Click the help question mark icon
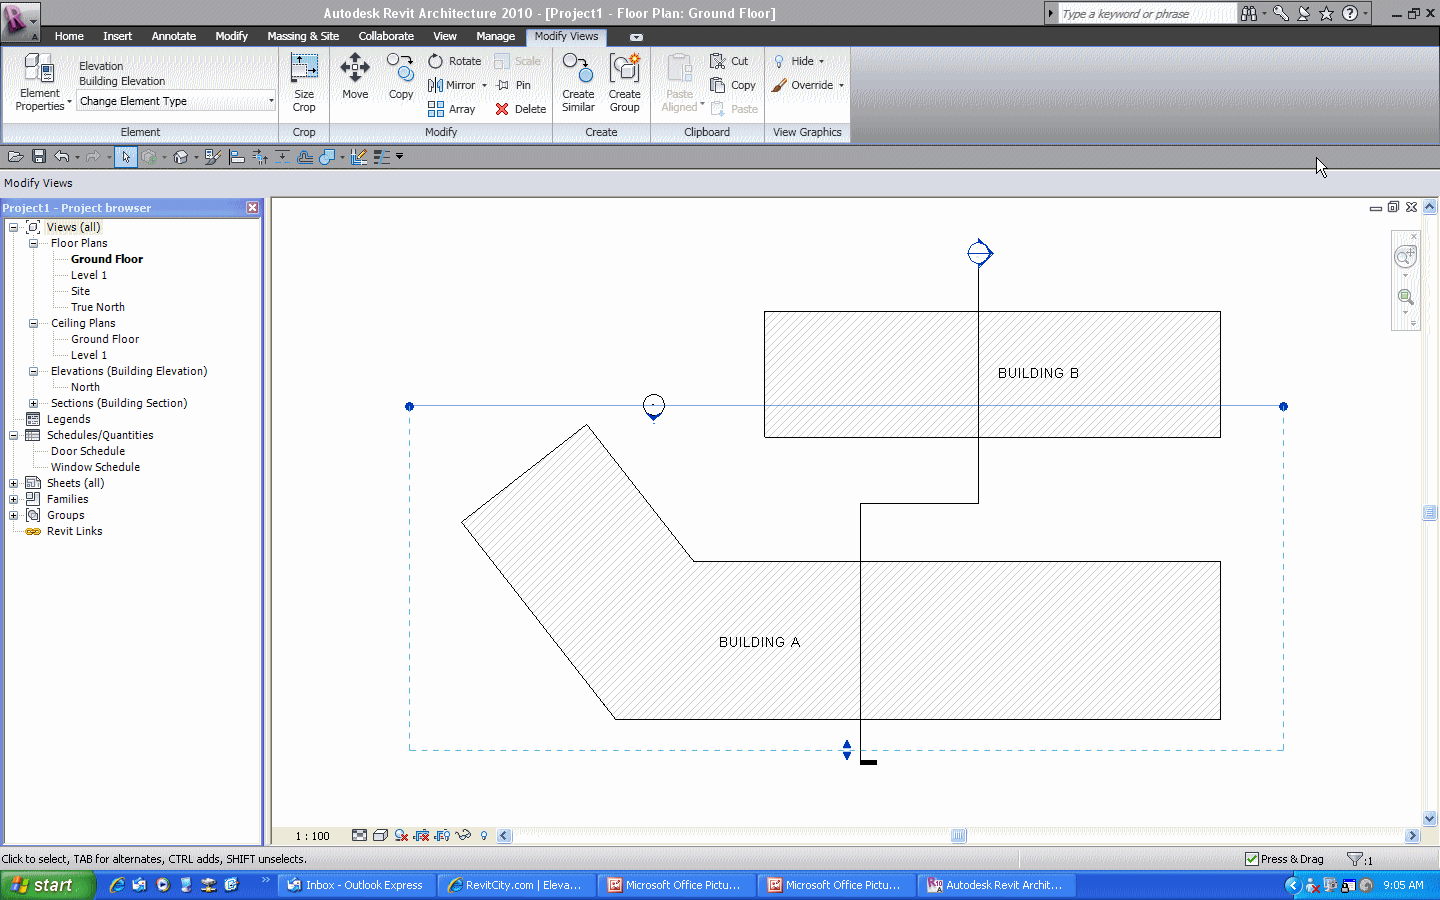1440x900 pixels. coord(1350,13)
